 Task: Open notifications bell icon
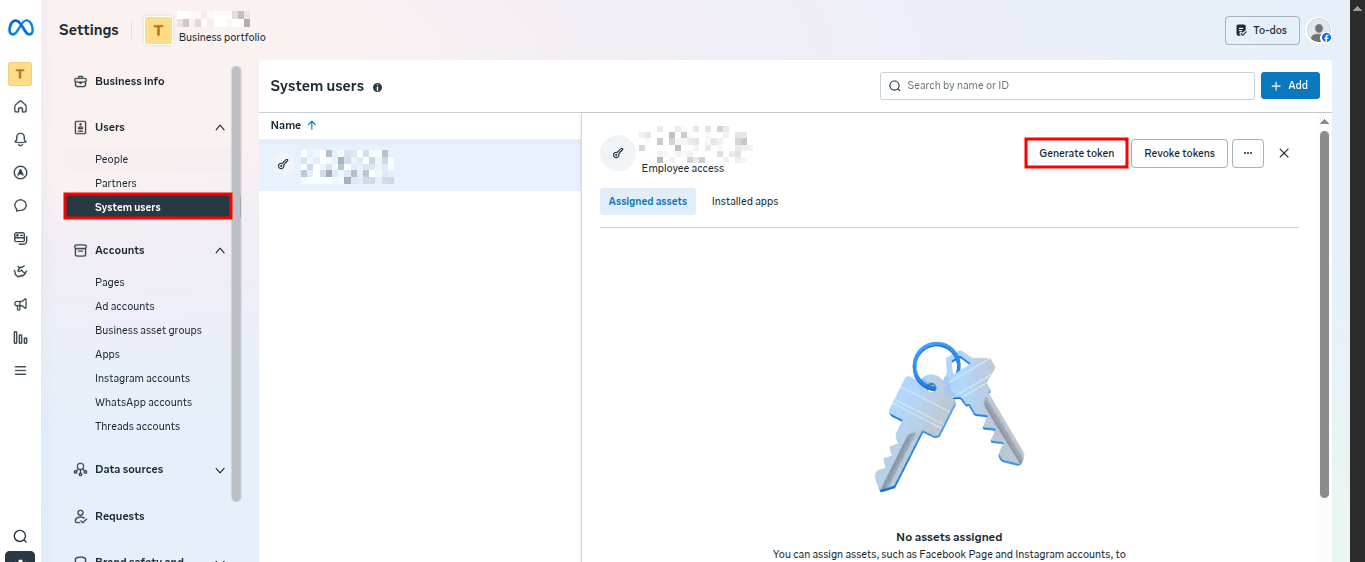(x=20, y=140)
